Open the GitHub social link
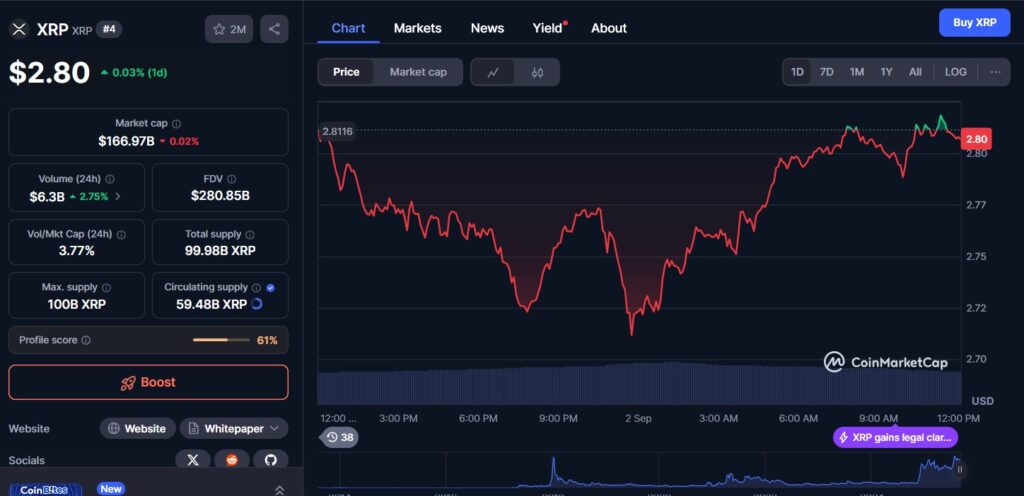Viewport: 1024px width, 496px height. 270,459
